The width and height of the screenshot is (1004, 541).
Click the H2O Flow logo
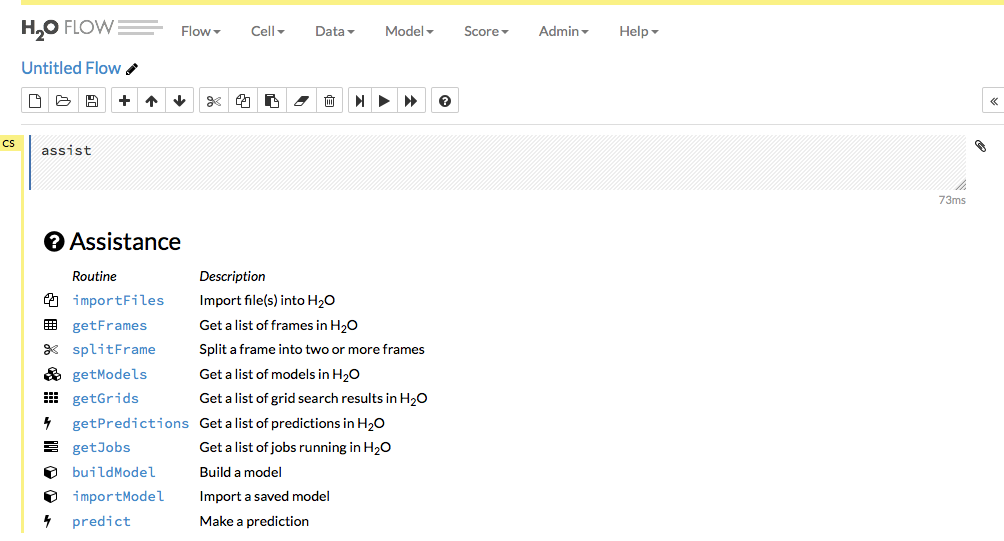click(x=92, y=29)
